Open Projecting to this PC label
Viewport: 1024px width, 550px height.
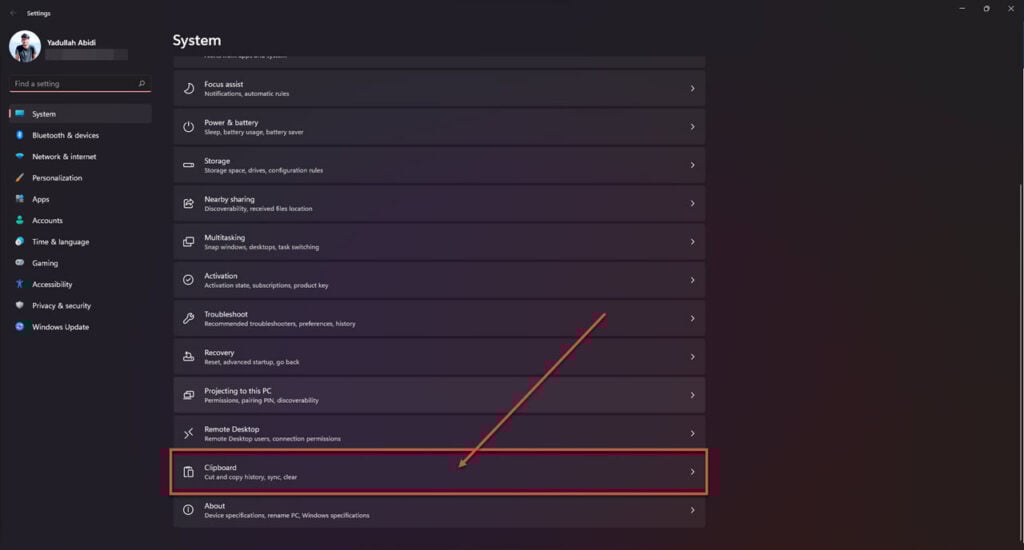tap(237, 391)
